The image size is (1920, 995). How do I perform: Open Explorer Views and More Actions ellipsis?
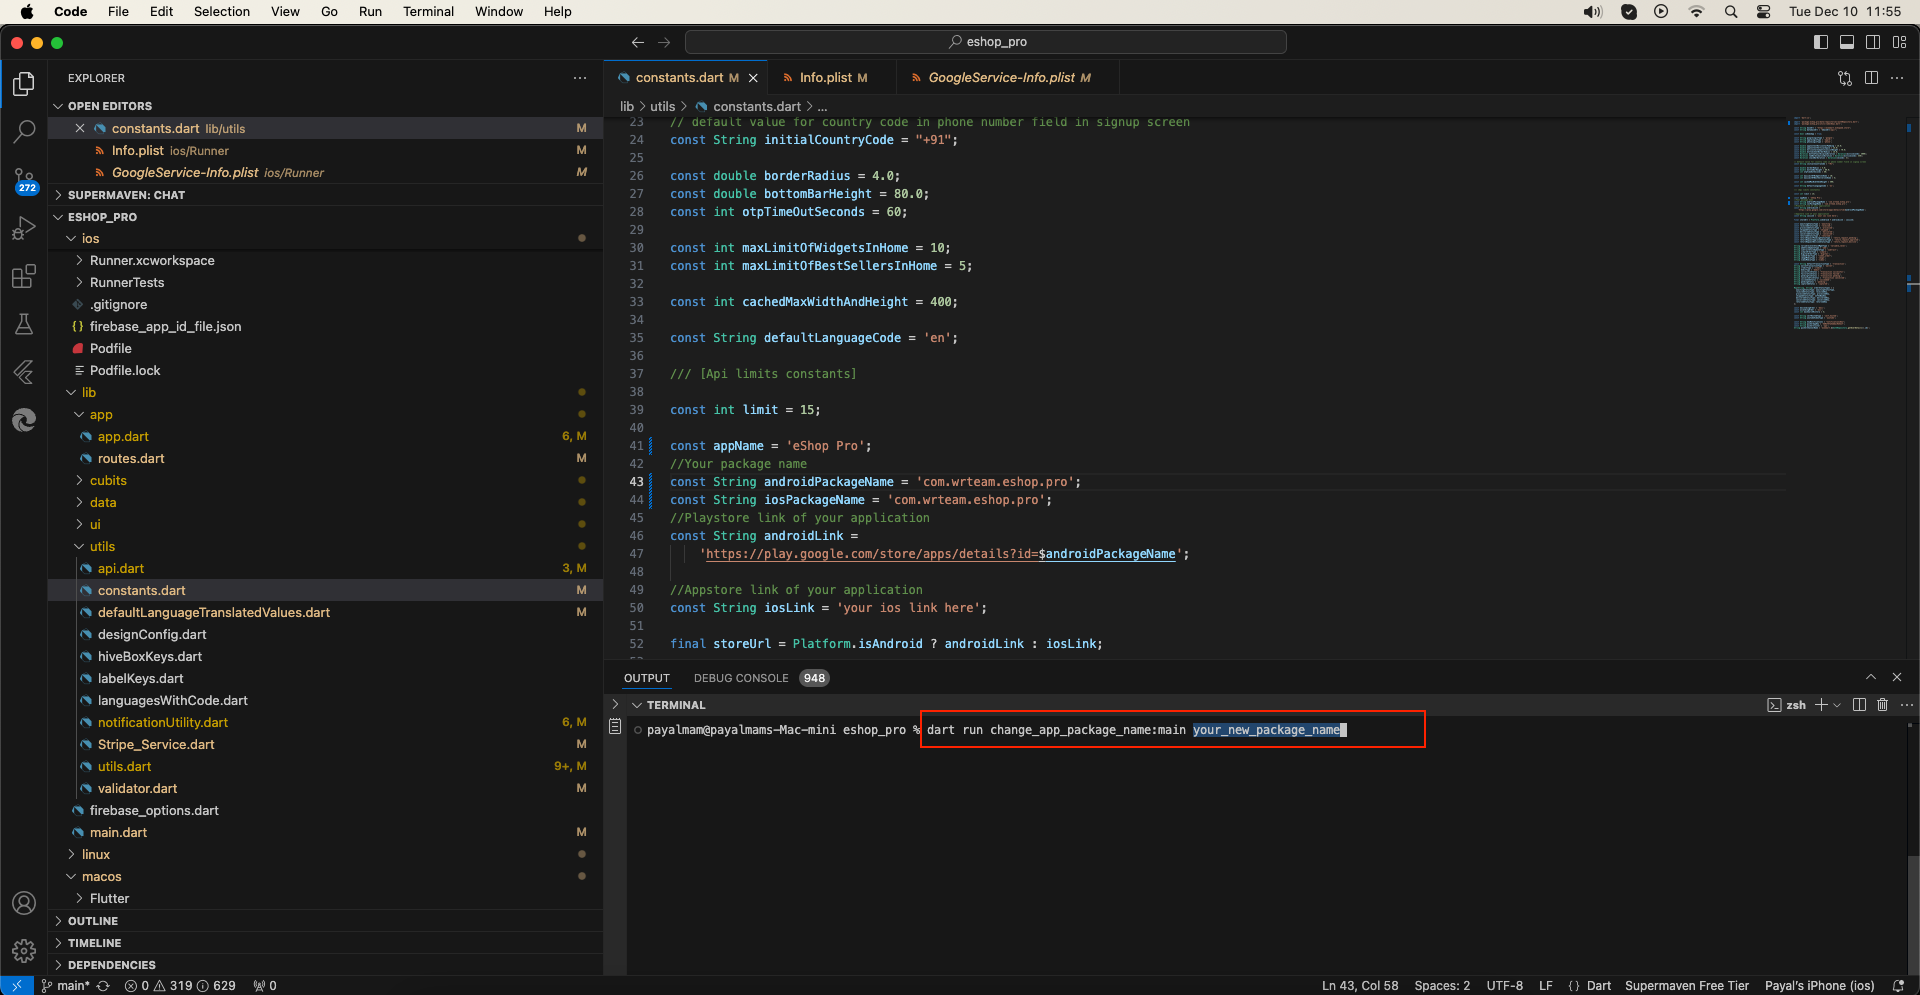[580, 78]
